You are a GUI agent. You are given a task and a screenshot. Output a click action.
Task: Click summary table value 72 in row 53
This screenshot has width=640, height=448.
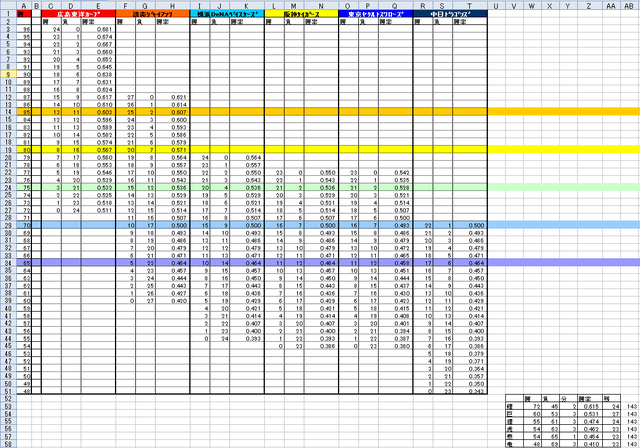pos(531,406)
